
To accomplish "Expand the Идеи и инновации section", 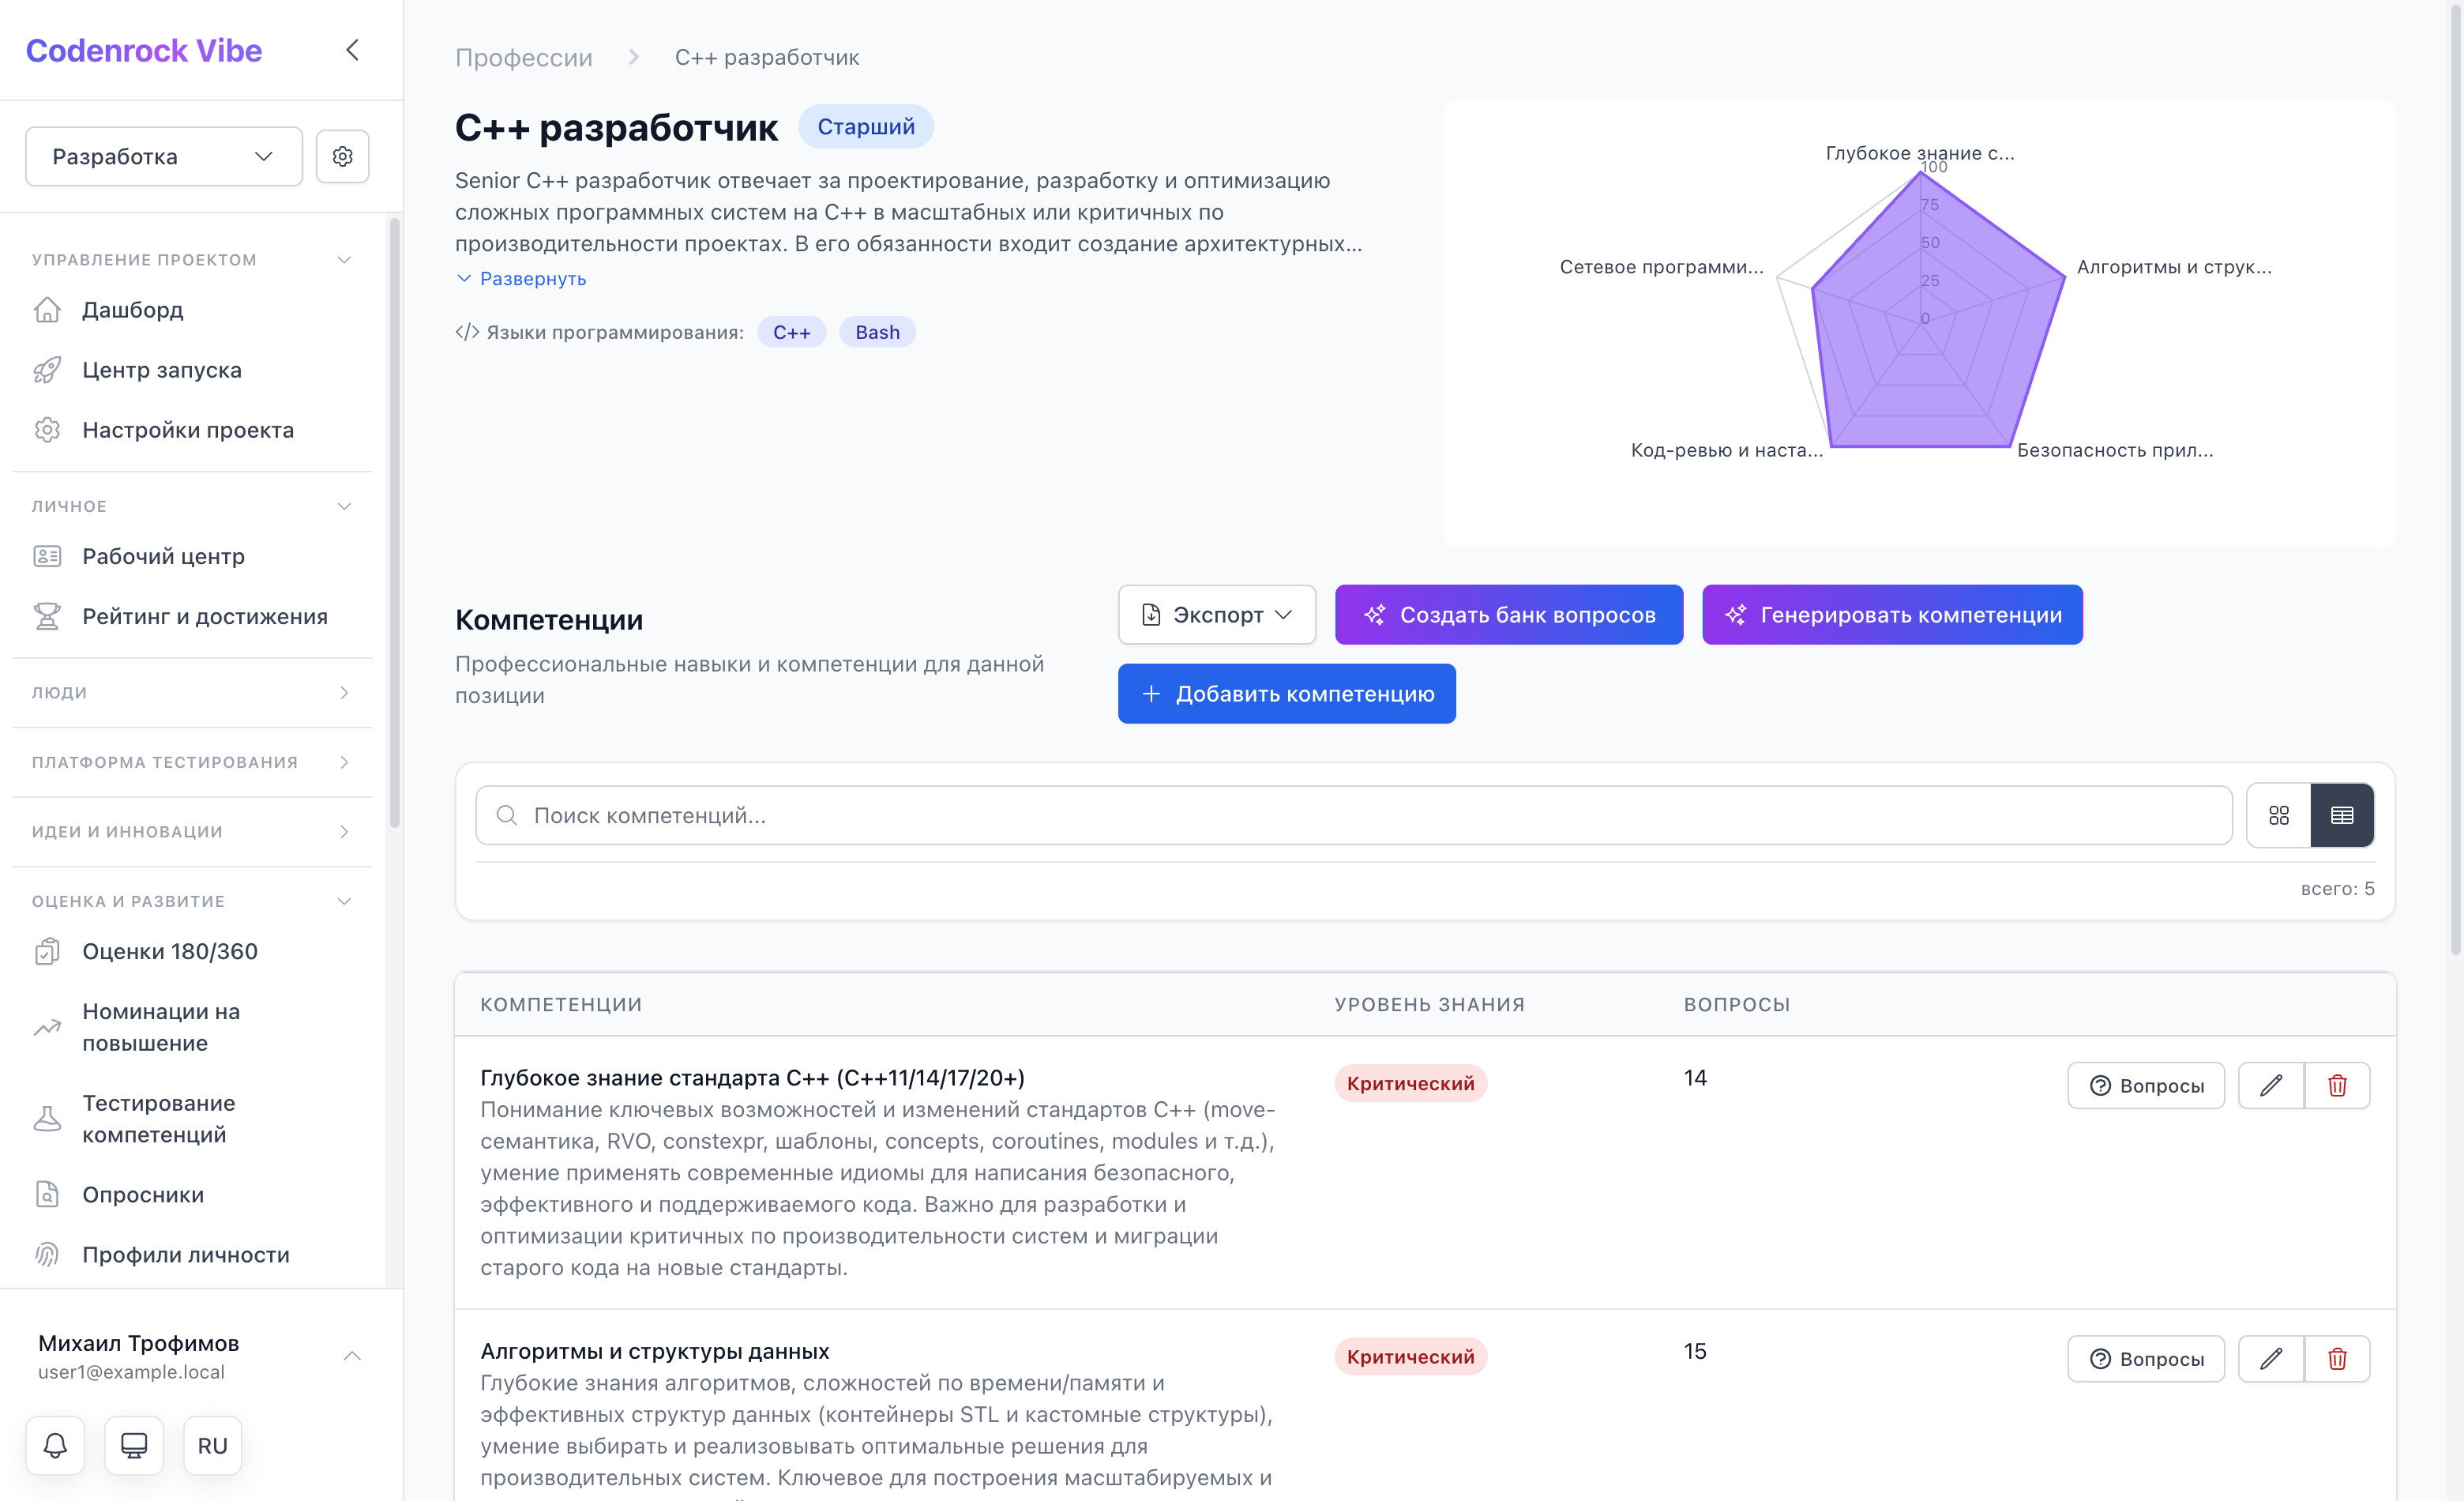I will coord(344,831).
